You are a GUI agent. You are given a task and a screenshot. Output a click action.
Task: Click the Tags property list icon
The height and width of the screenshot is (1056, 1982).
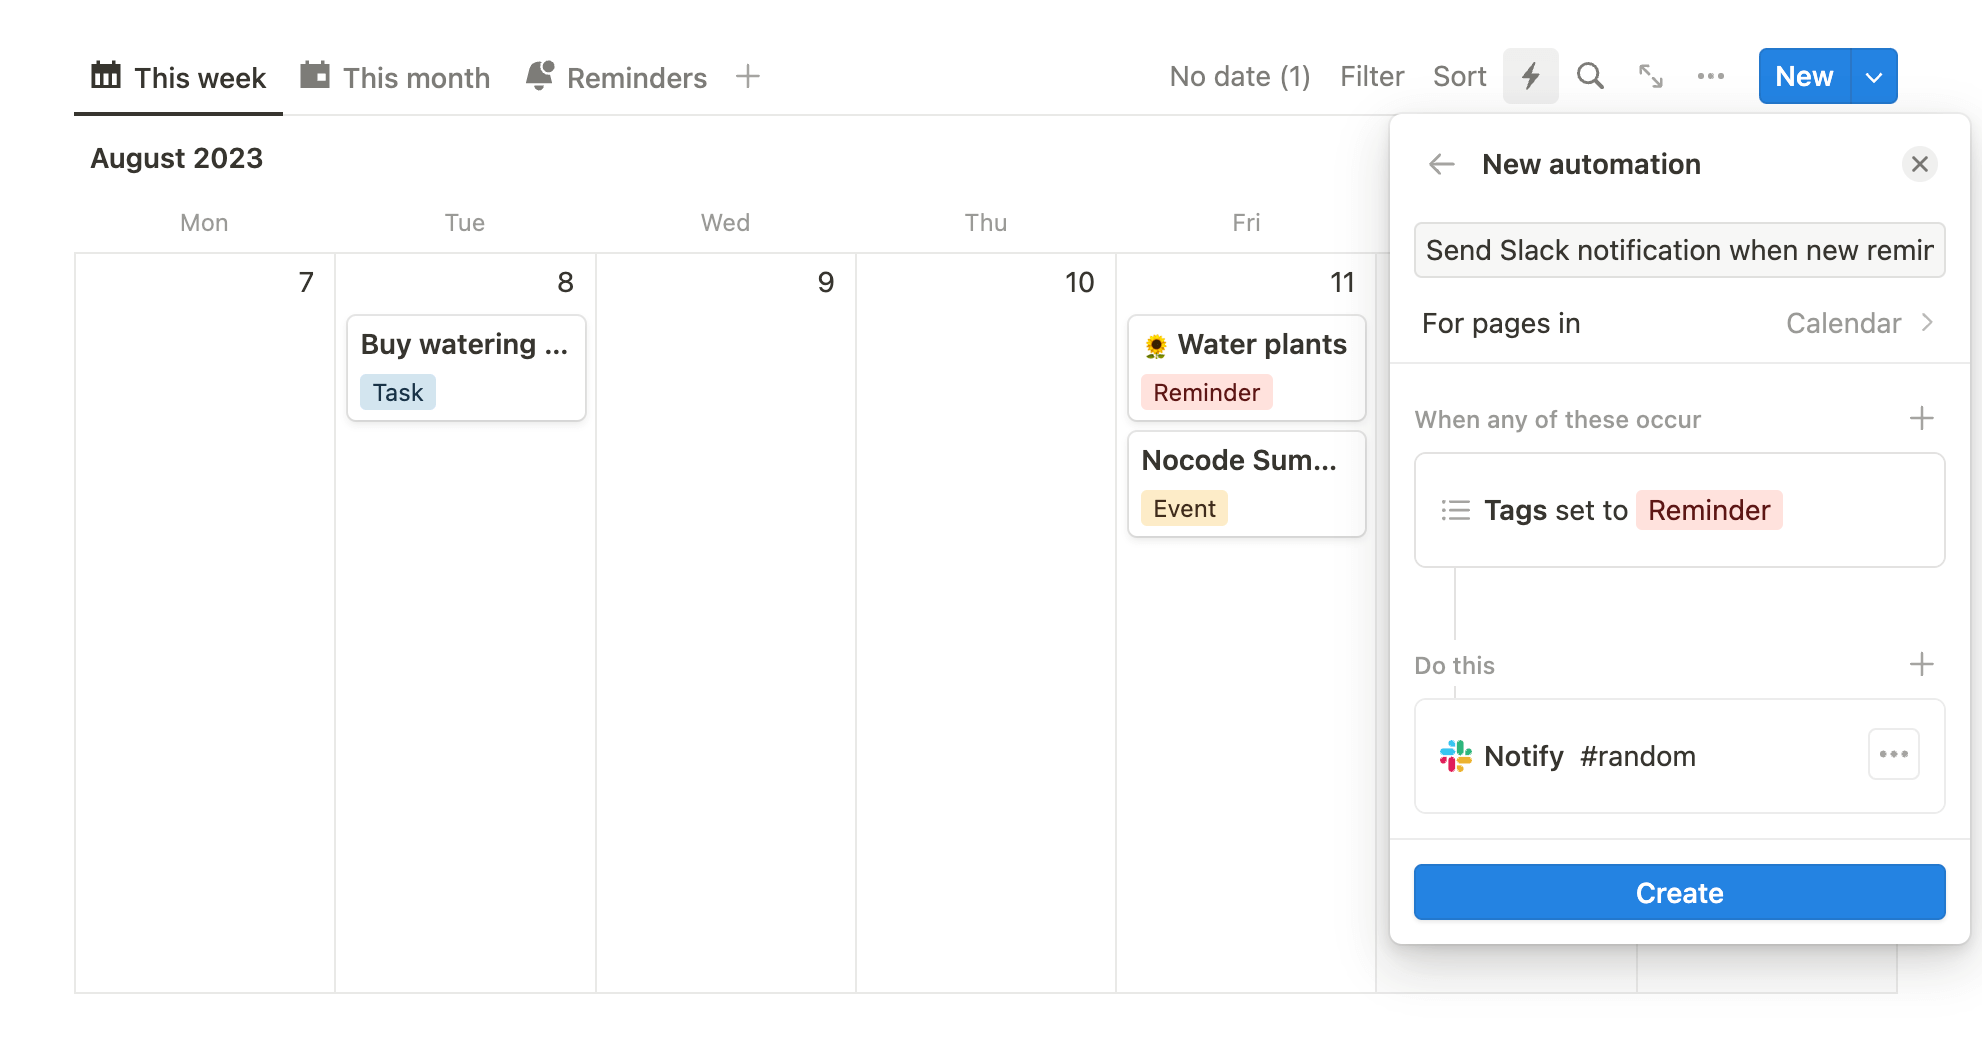[x=1456, y=510]
